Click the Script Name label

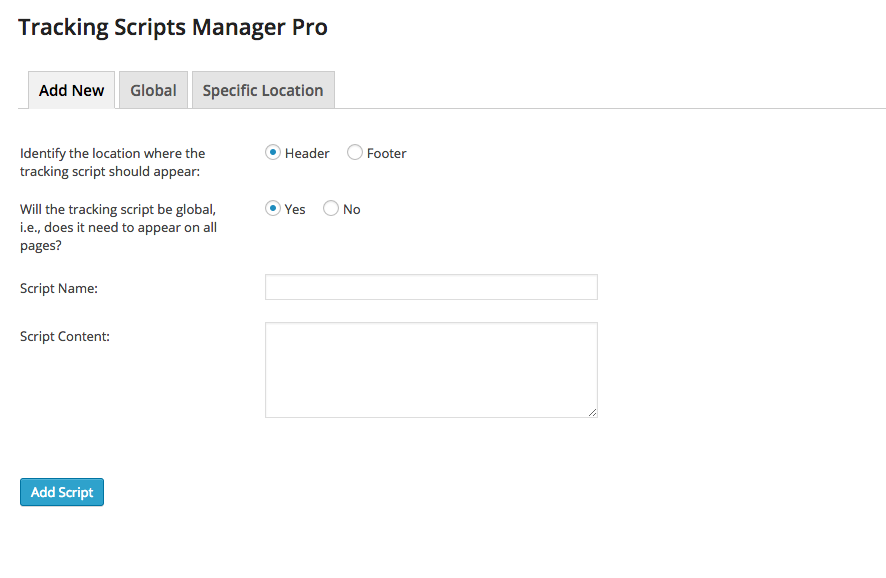[59, 289]
